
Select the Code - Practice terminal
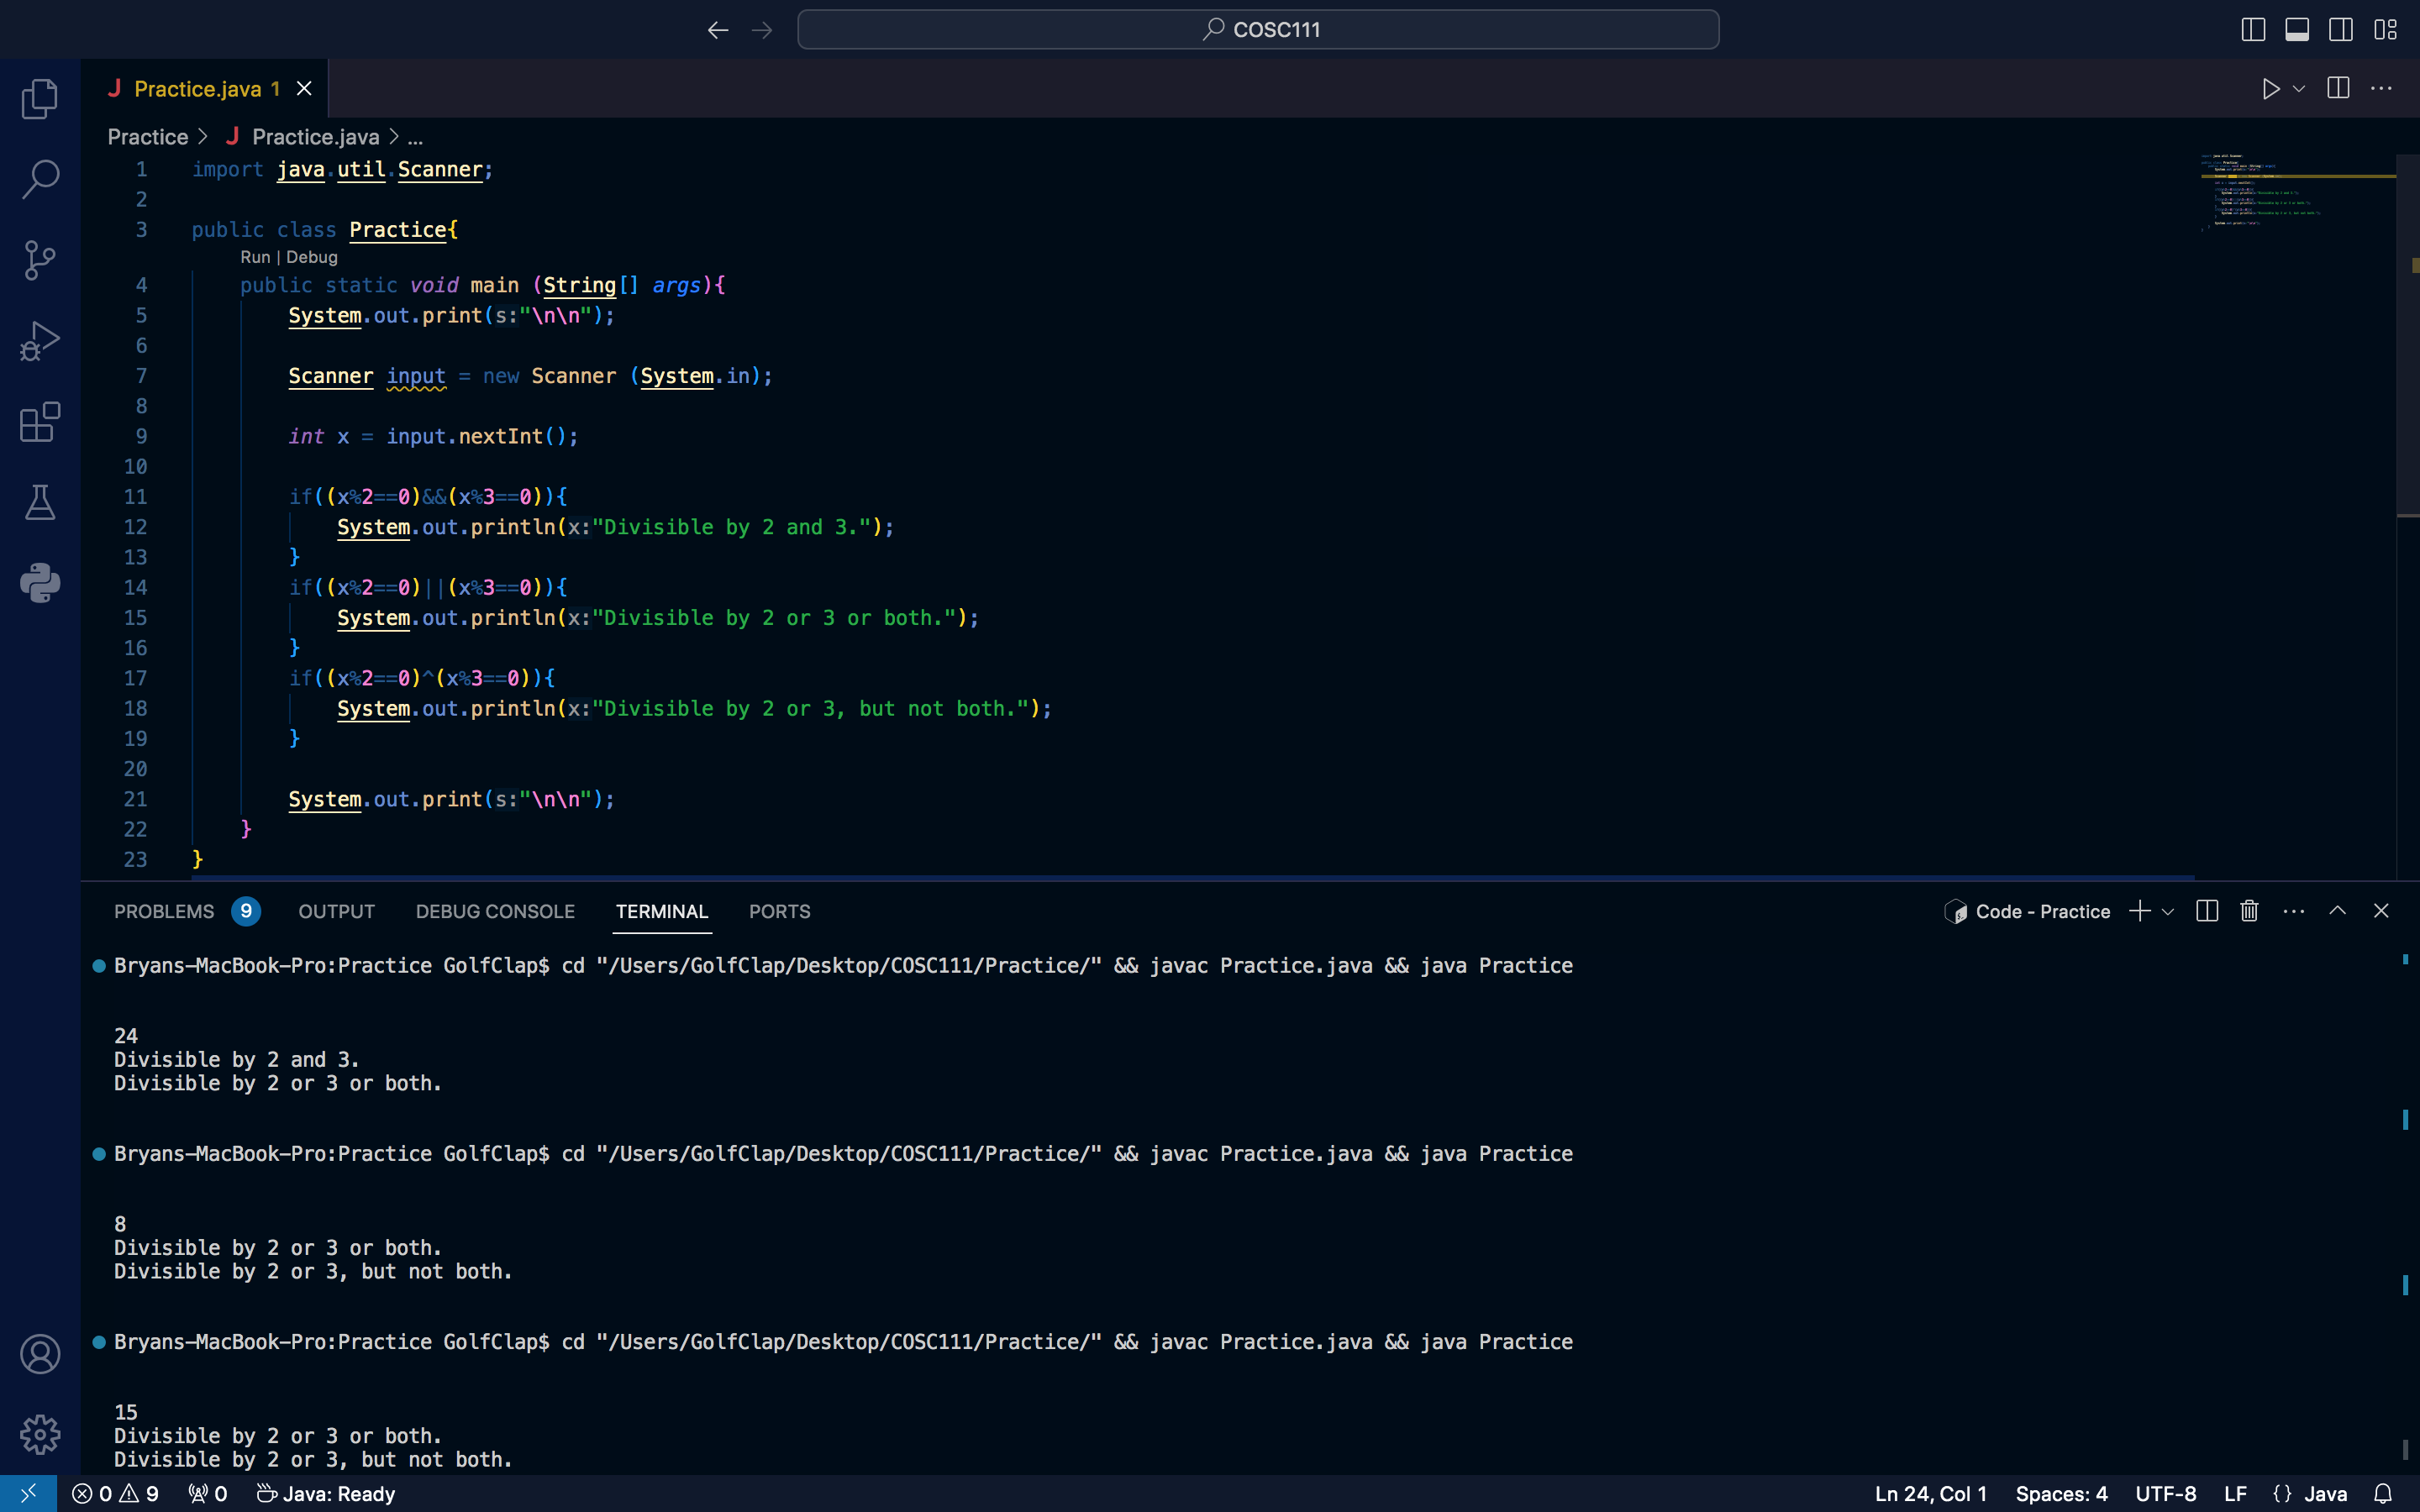(2027, 911)
